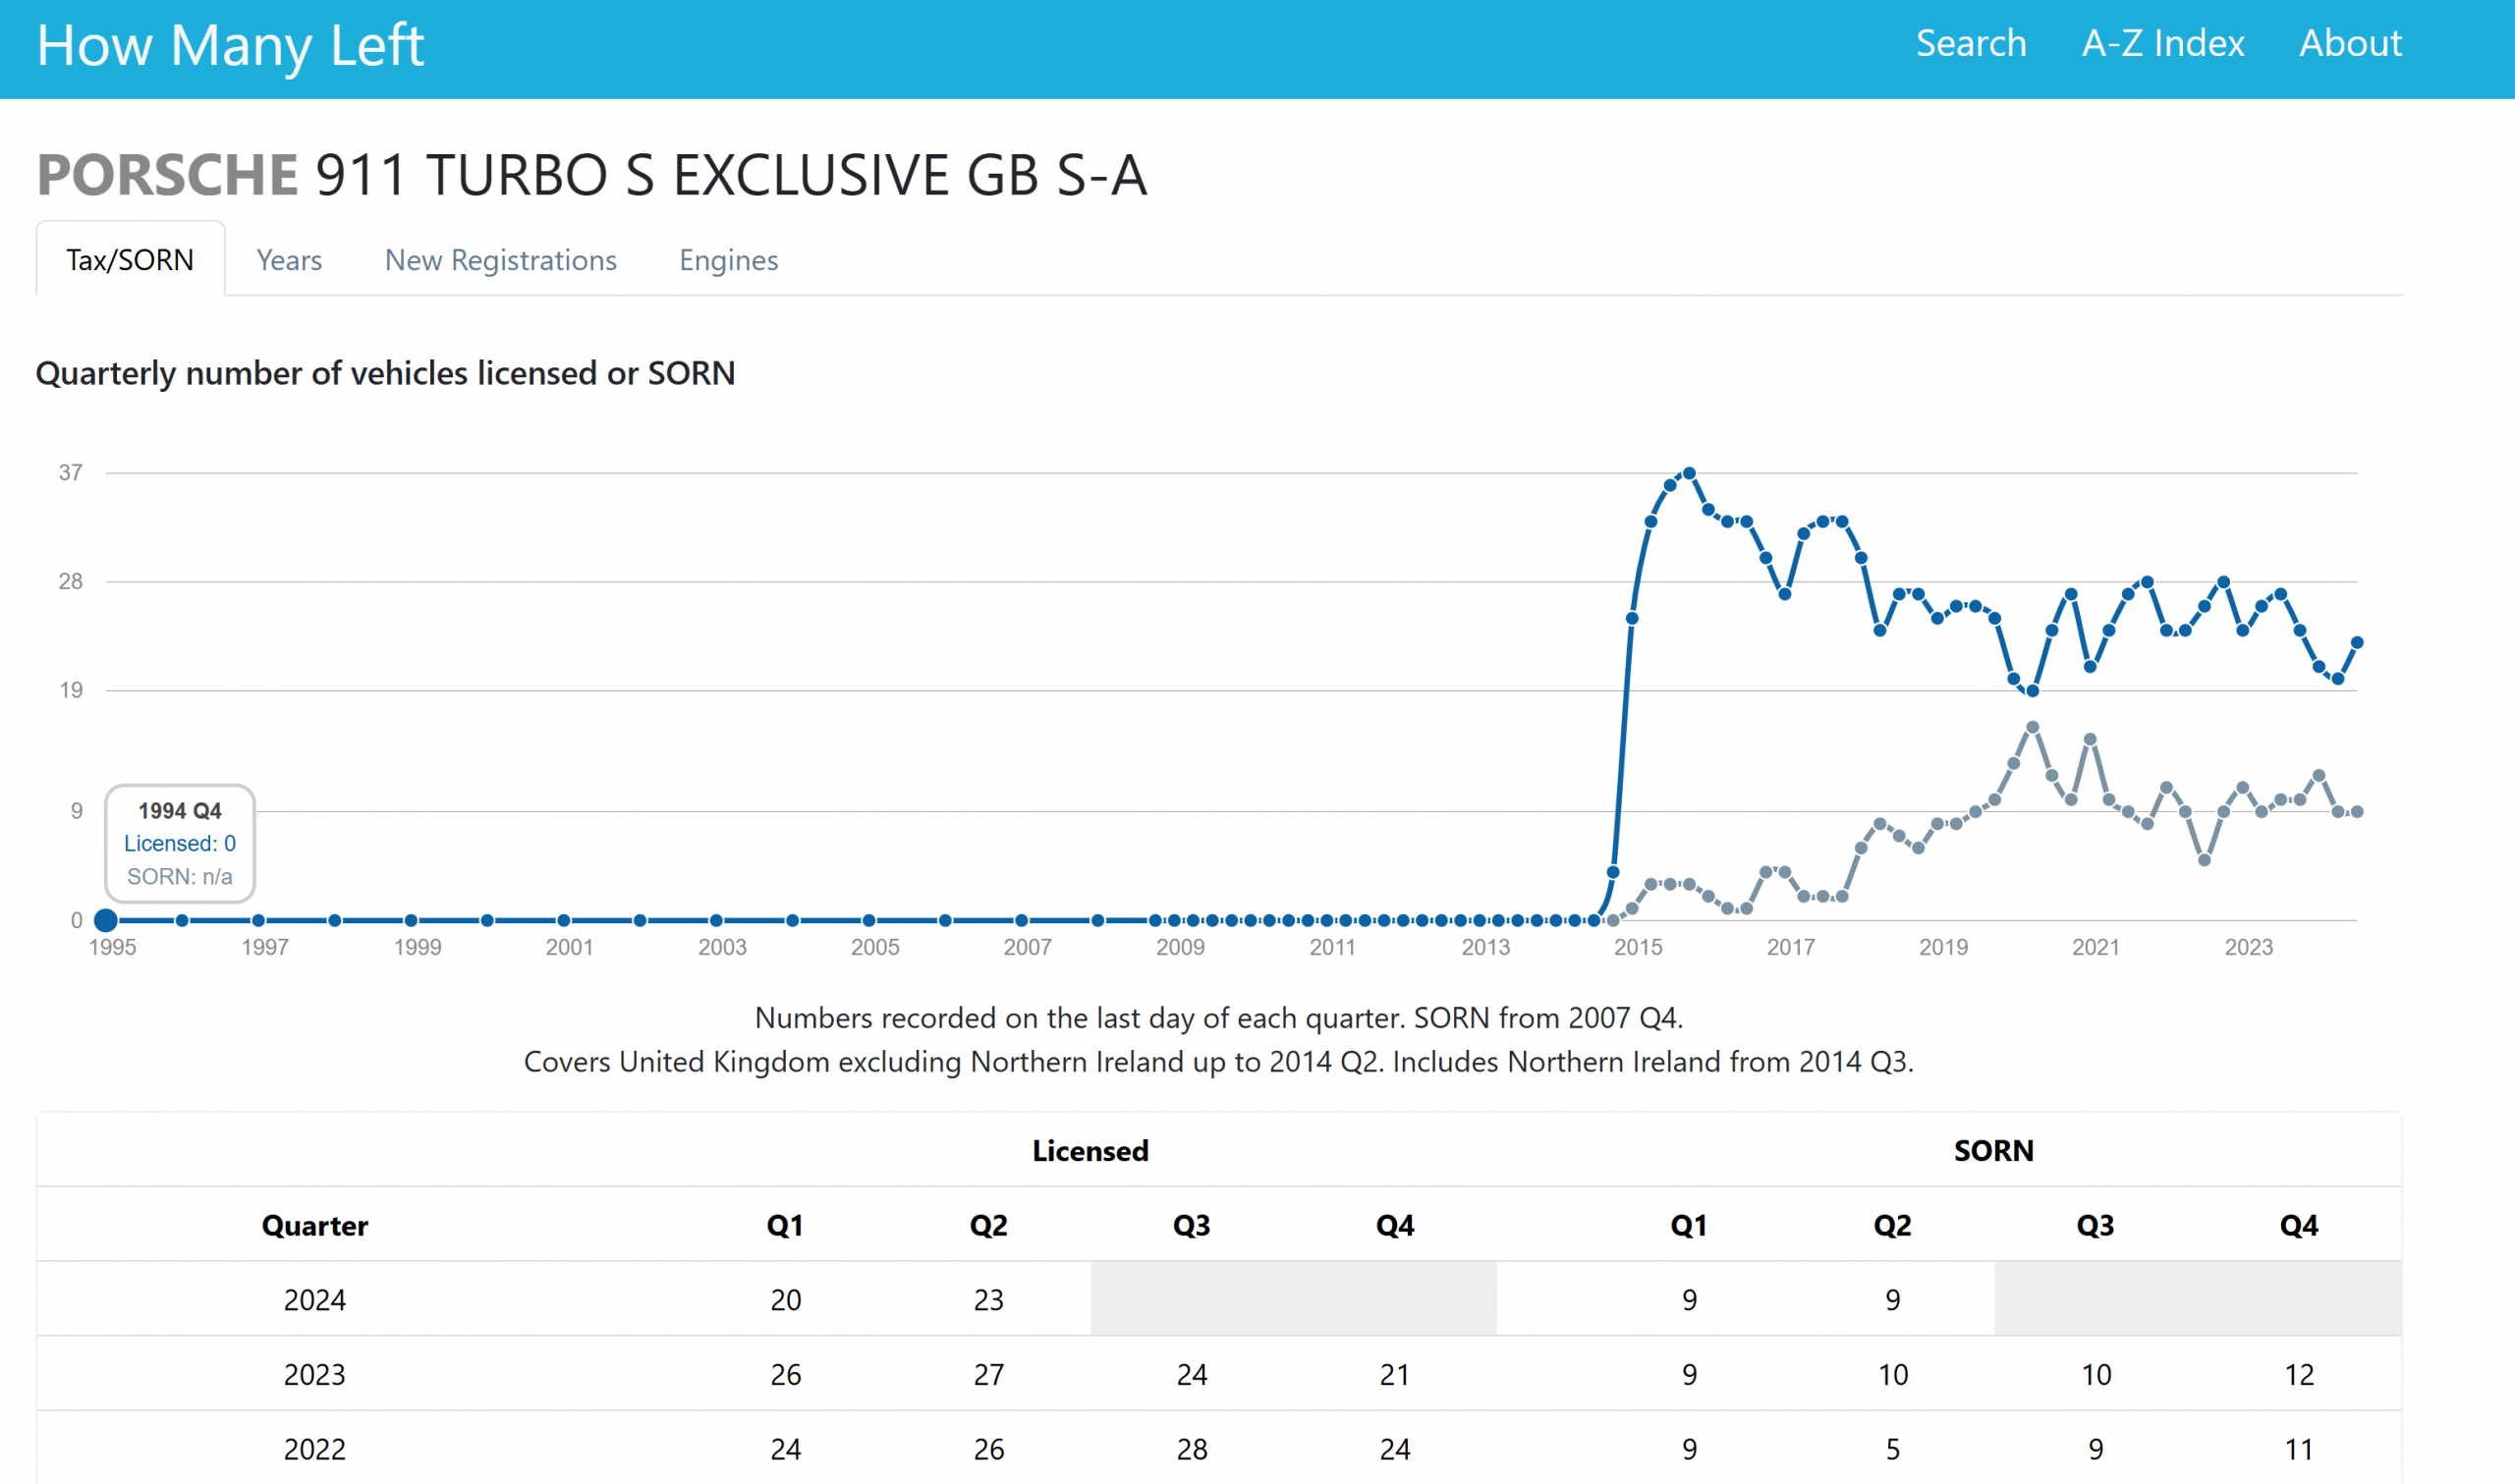Open the Engines tab
This screenshot has height=1484, width=2515.
pyautogui.click(x=728, y=260)
